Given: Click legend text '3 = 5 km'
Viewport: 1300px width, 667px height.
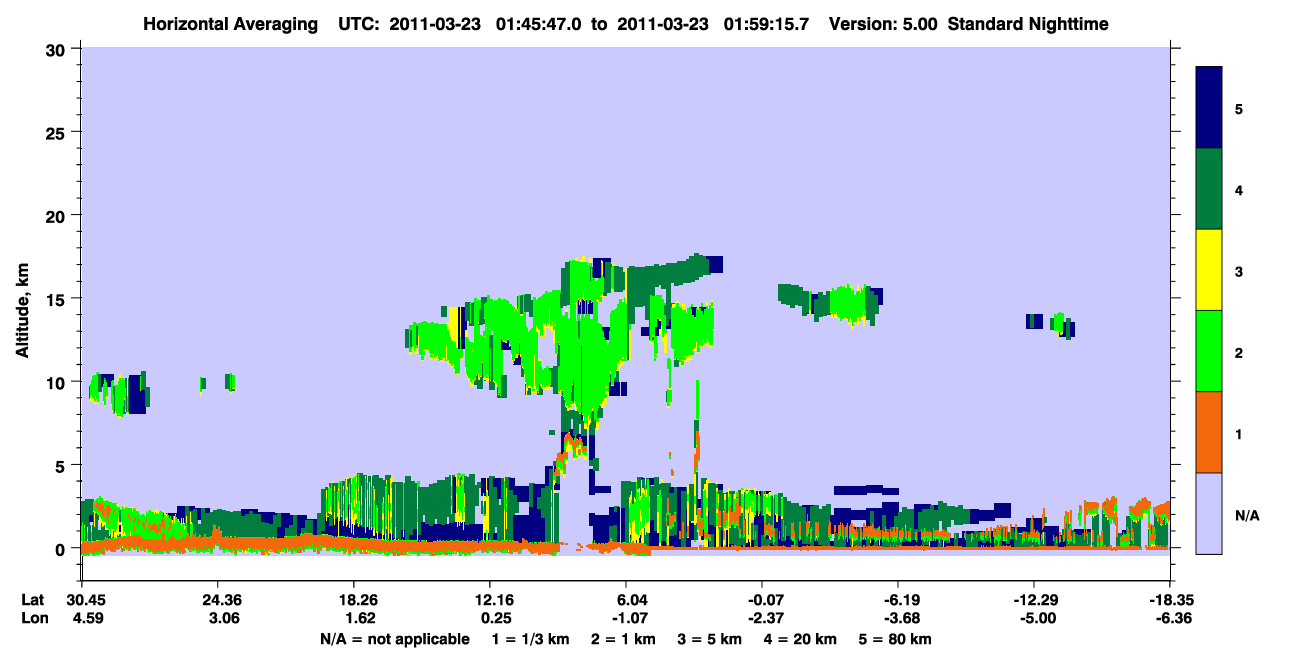Looking at the screenshot, I should [x=710, y=639].
